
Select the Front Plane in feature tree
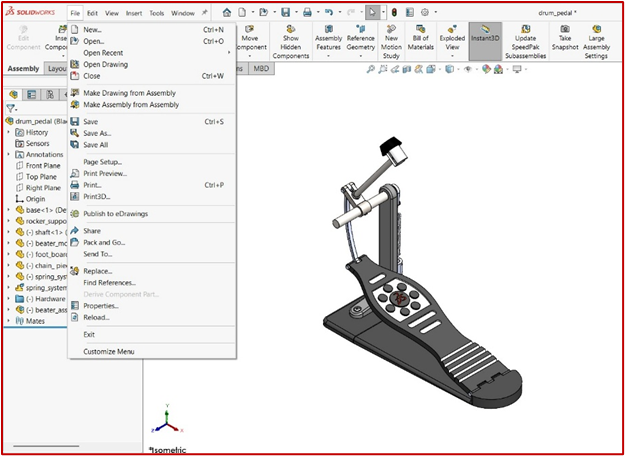(43, 165)
